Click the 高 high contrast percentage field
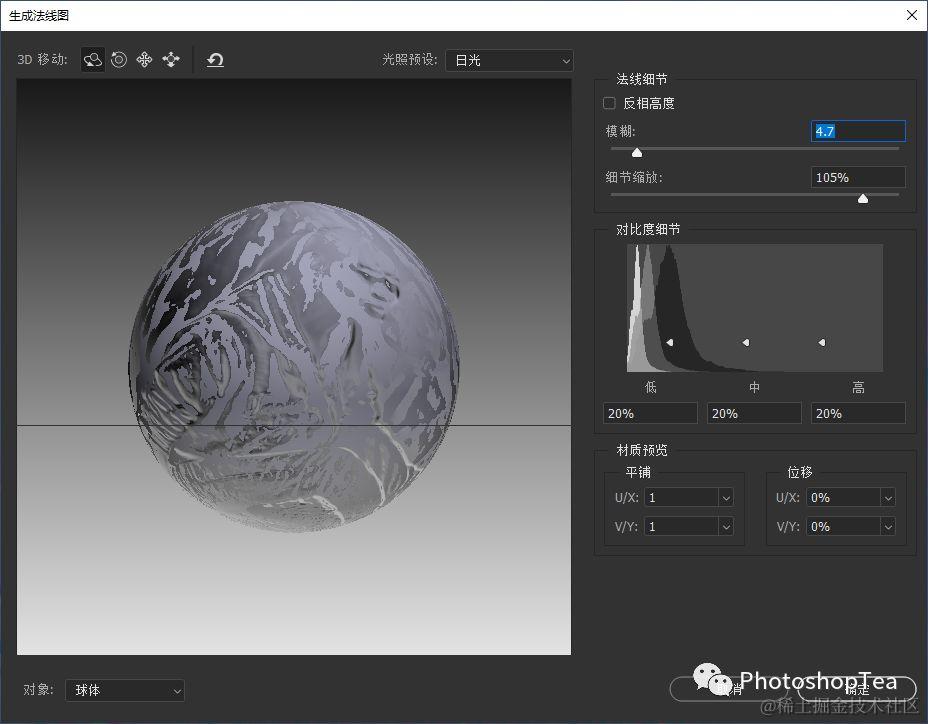Screen dimensions: 928x724 pyautogui.click(x=858, y=413)
